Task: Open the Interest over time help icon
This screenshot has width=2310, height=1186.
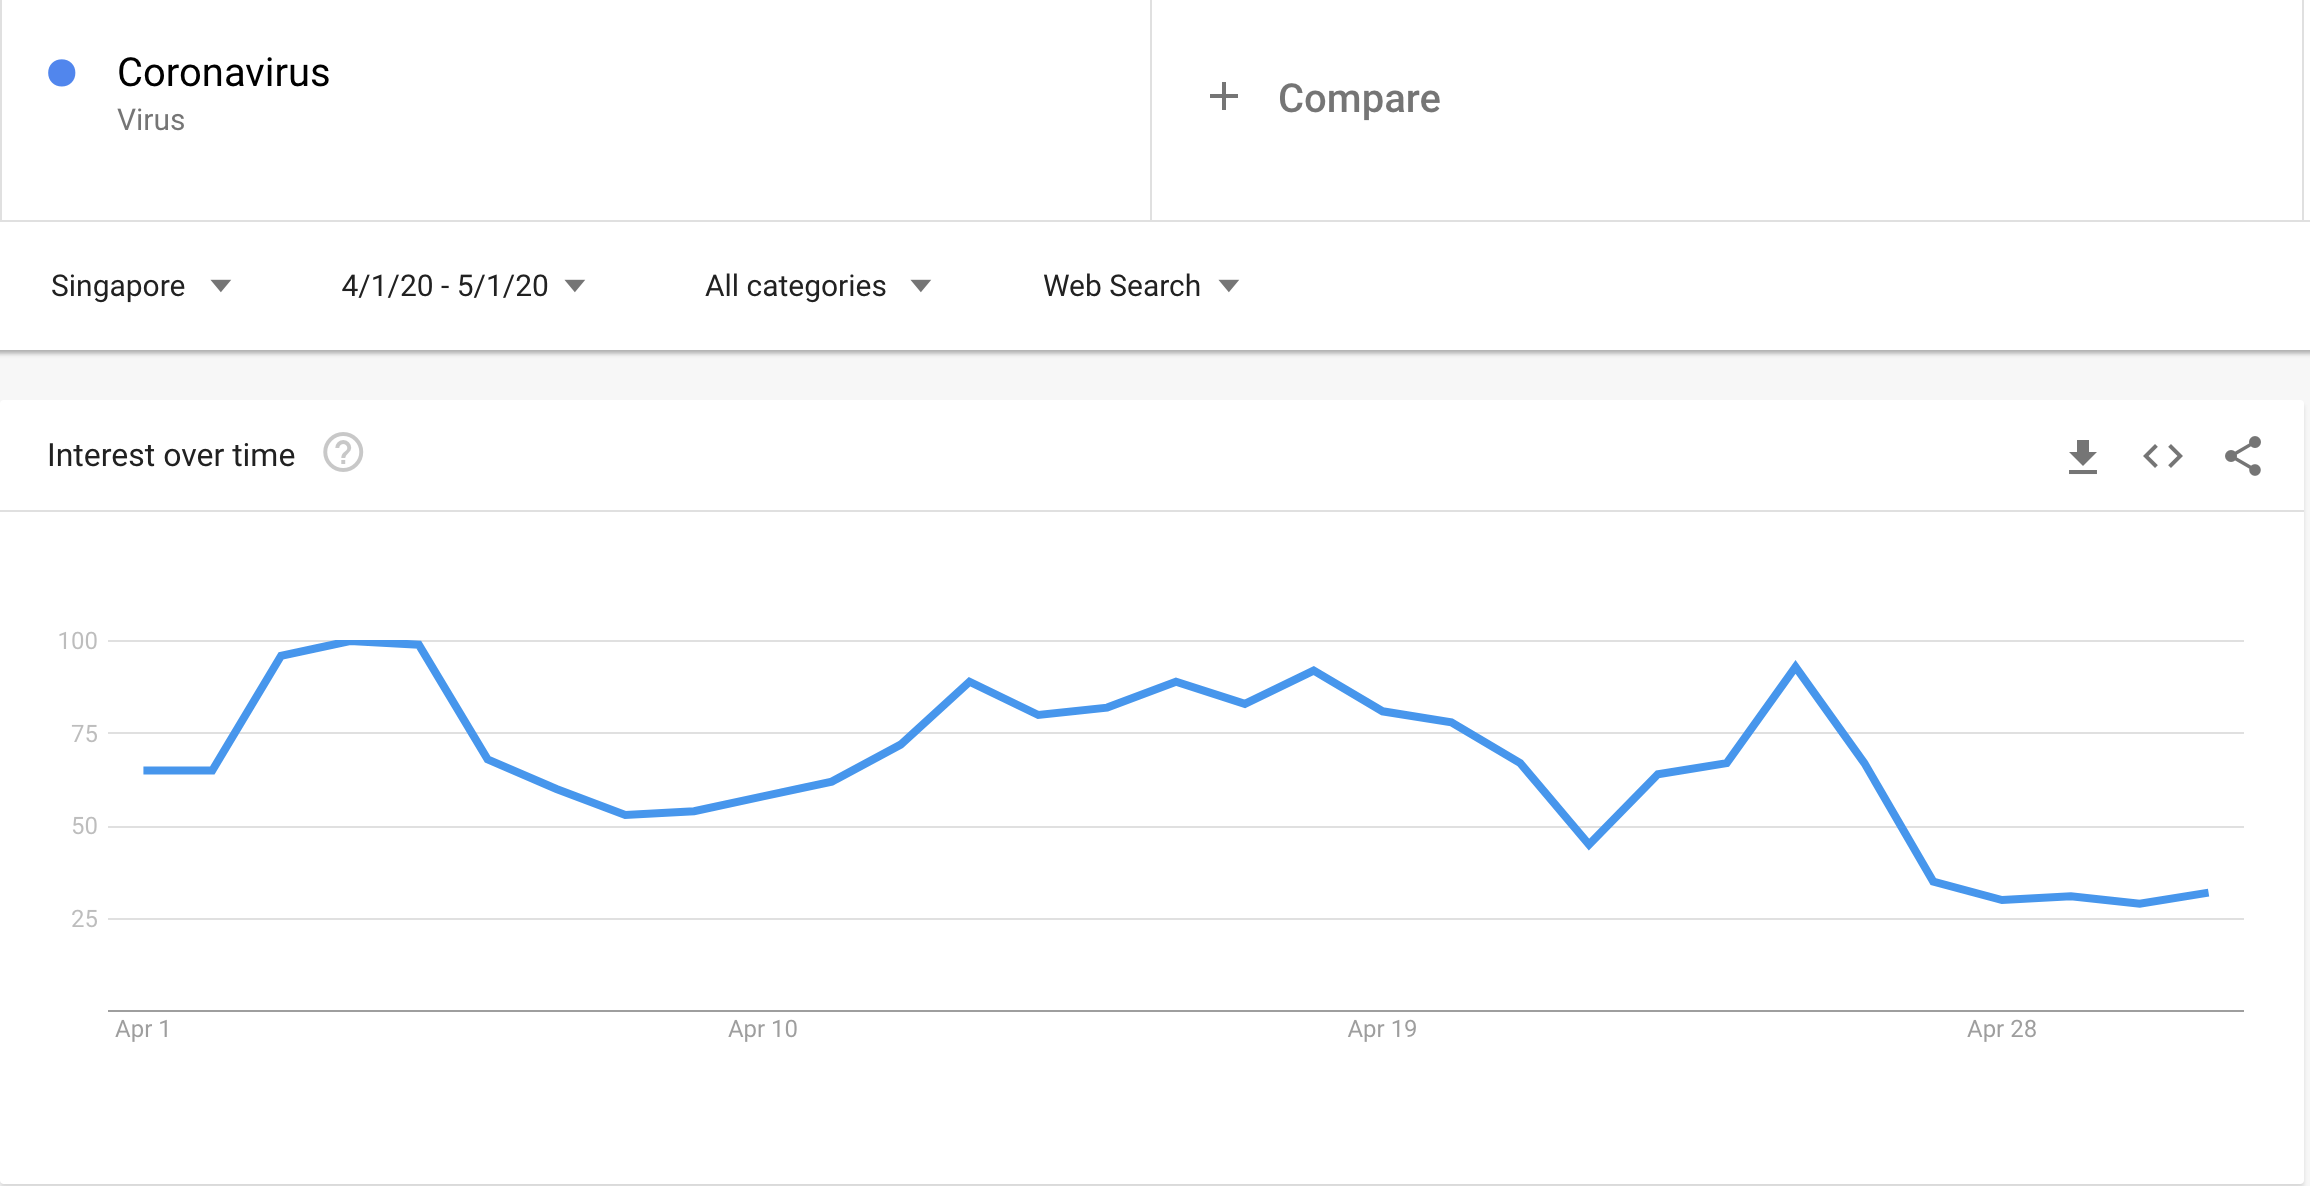Action: [x=343, y=453]
